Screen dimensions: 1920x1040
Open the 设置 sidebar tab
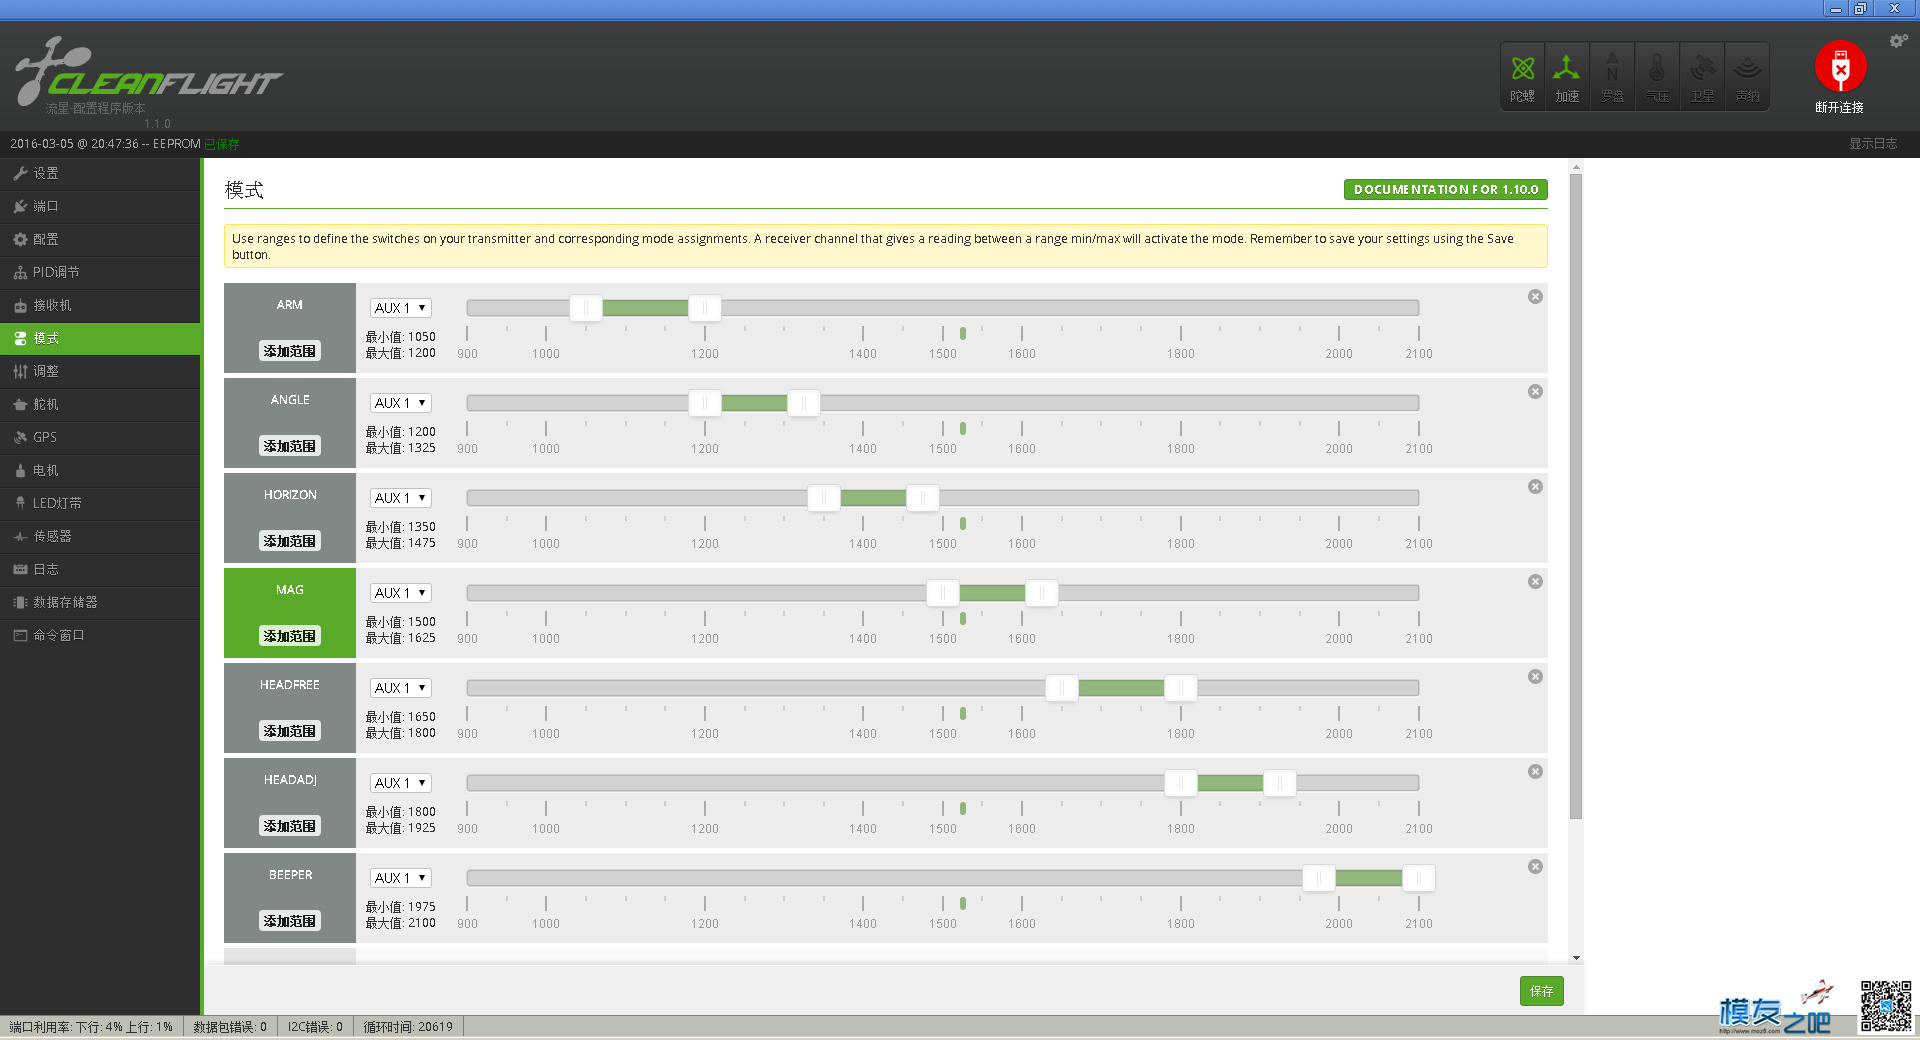click(x=100, y=173)
